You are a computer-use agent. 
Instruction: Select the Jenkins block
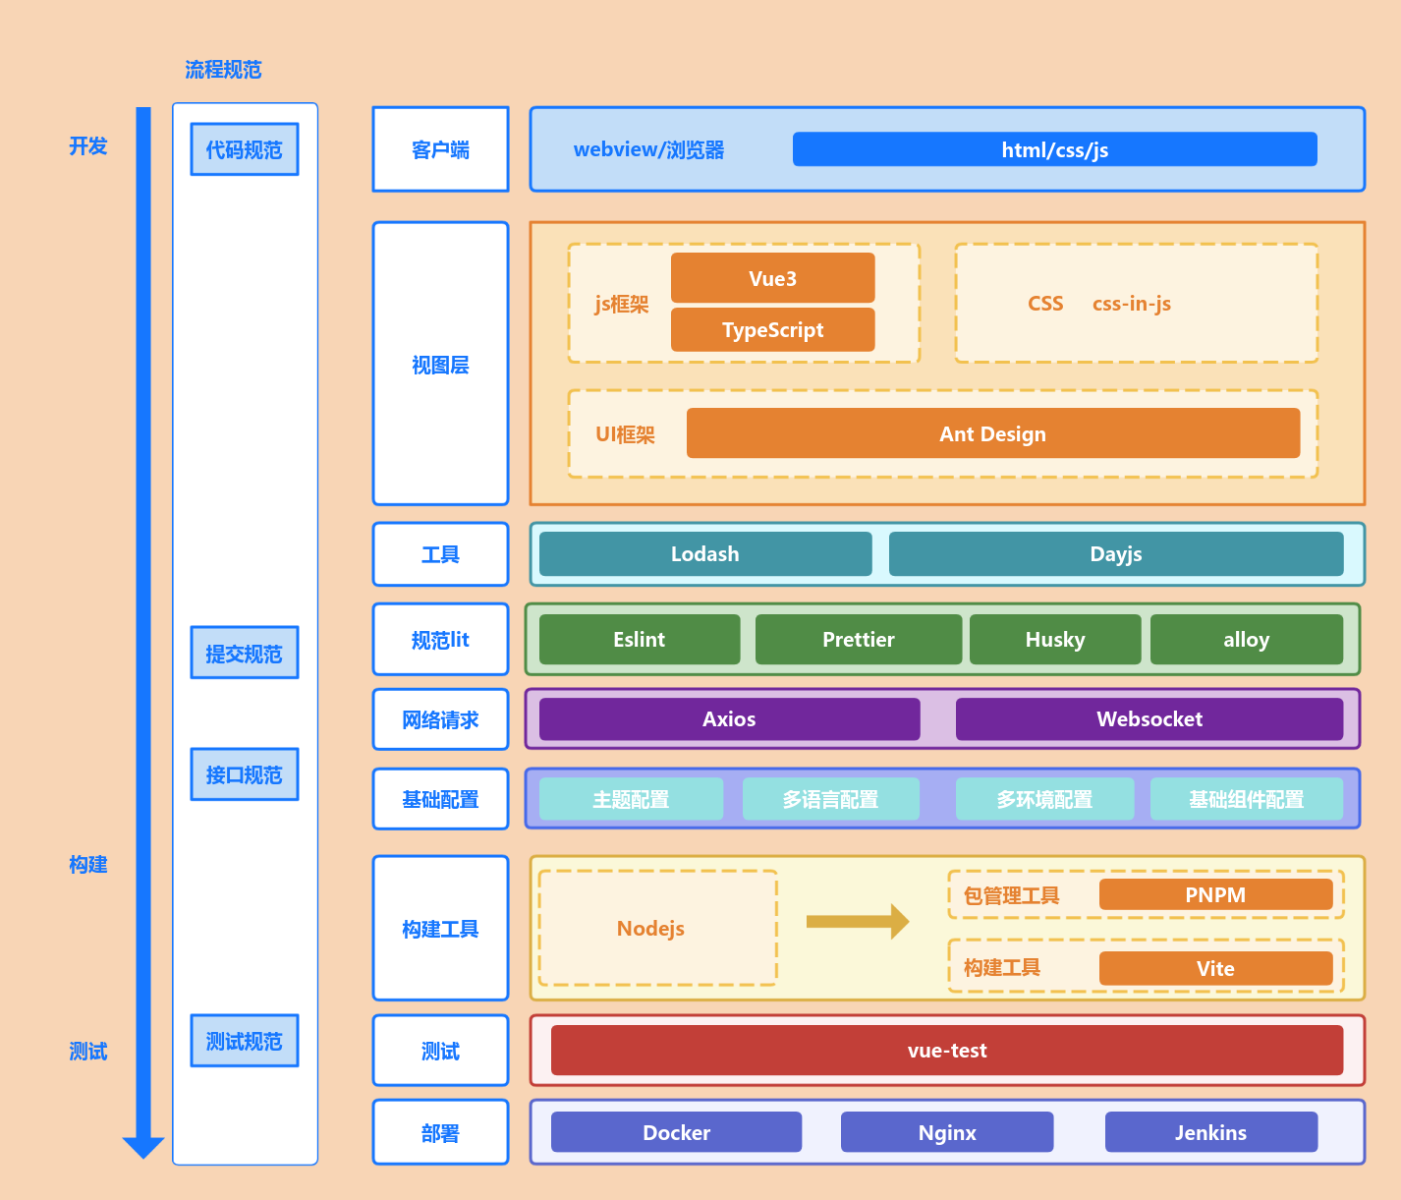1210,1132
